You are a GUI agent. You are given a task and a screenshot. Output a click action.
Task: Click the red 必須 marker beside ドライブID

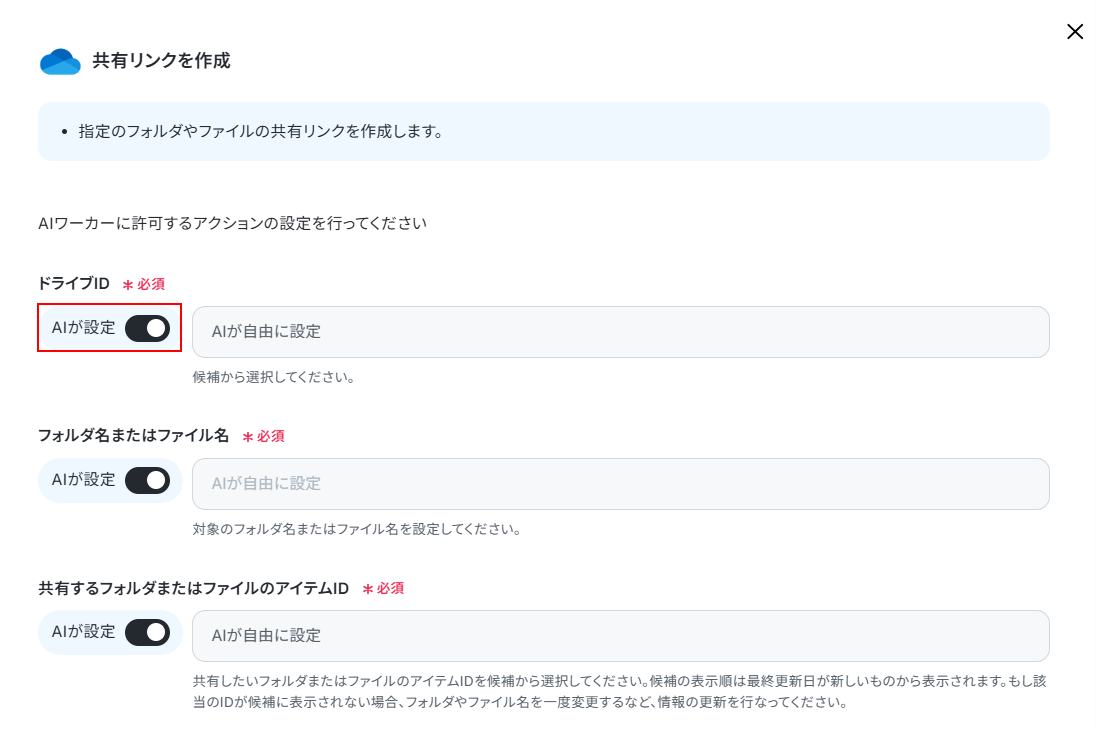click(x=144, y=284)
